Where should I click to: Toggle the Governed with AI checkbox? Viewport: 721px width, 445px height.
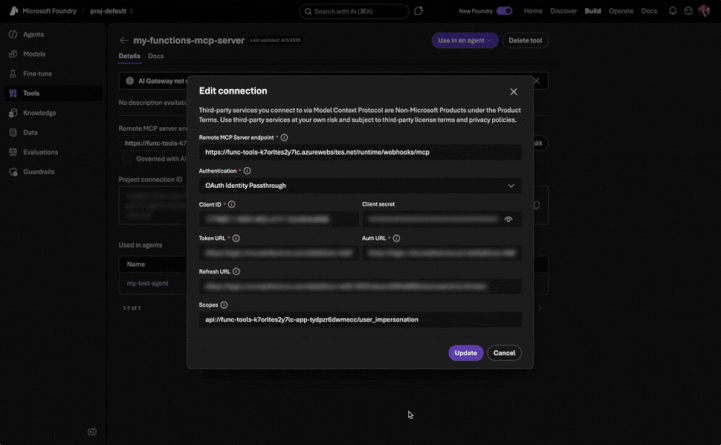click(x=126, y=159)
